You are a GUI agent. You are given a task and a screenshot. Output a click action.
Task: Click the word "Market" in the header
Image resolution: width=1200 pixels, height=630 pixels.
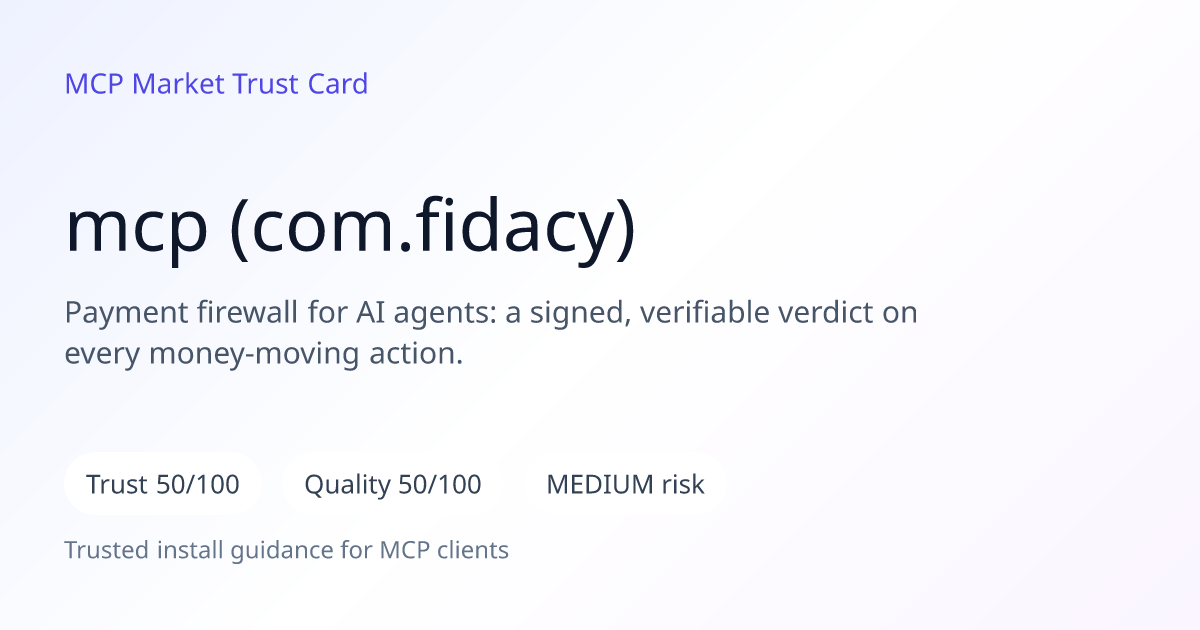click(x=179, y=84)
